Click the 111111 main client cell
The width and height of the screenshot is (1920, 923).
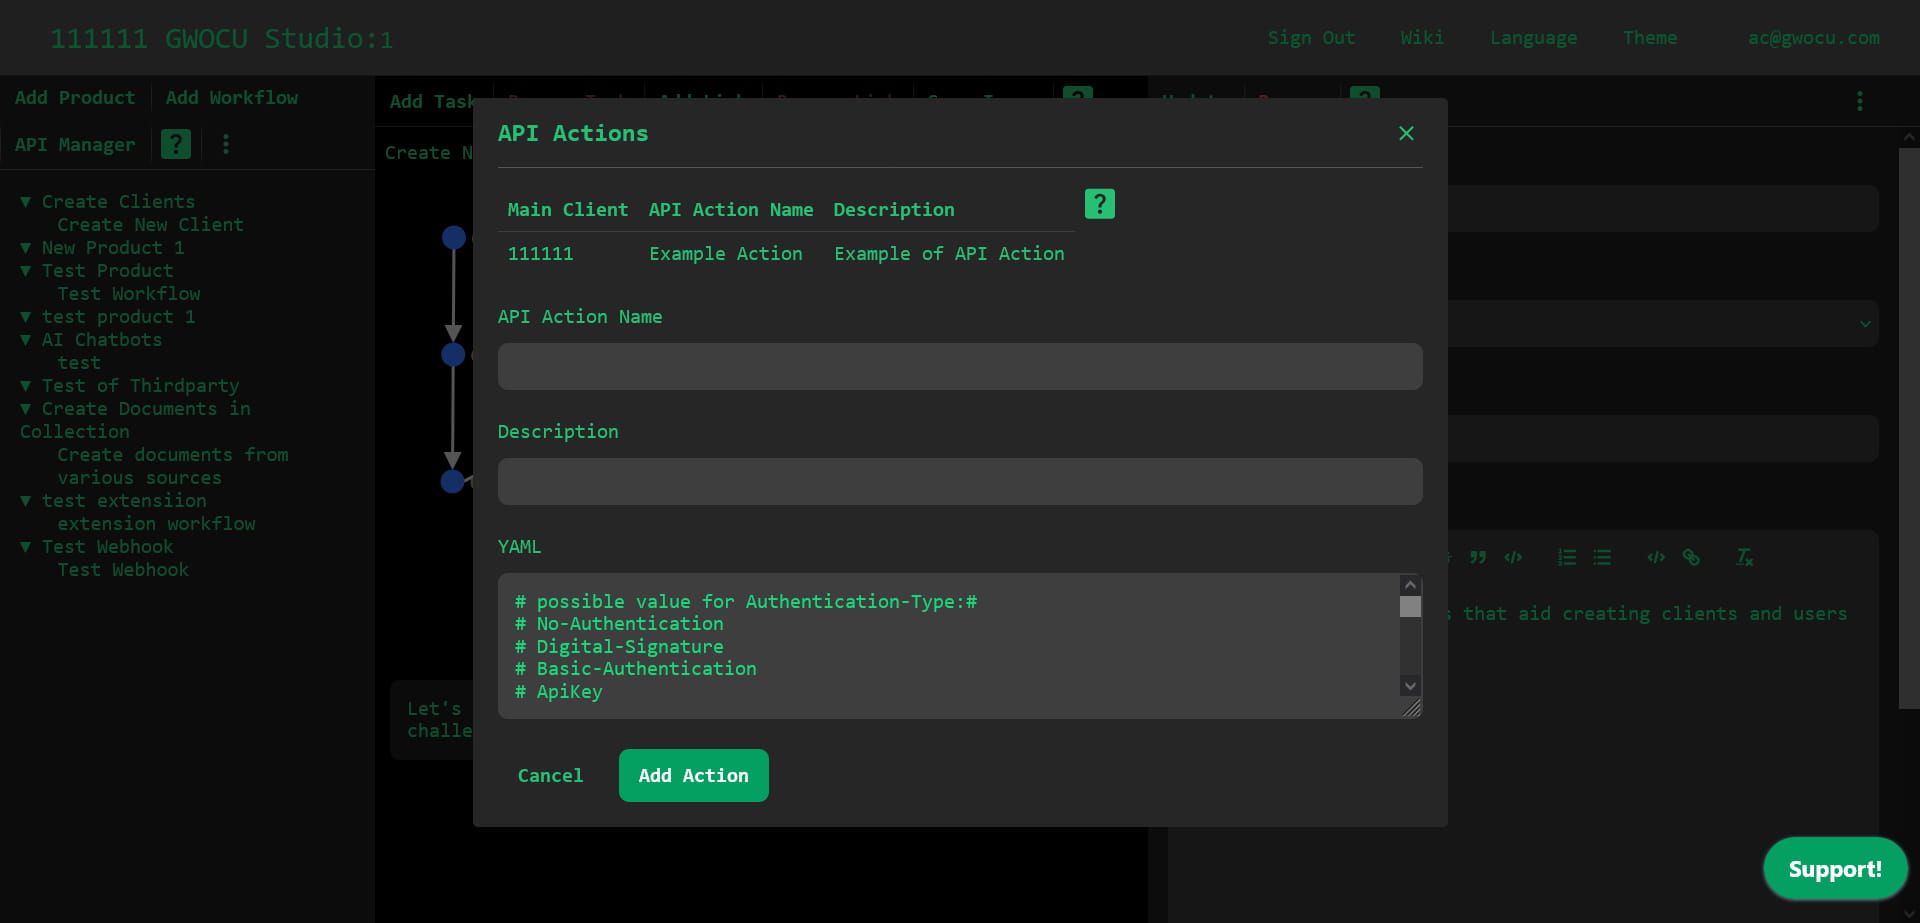coord(541,254)
